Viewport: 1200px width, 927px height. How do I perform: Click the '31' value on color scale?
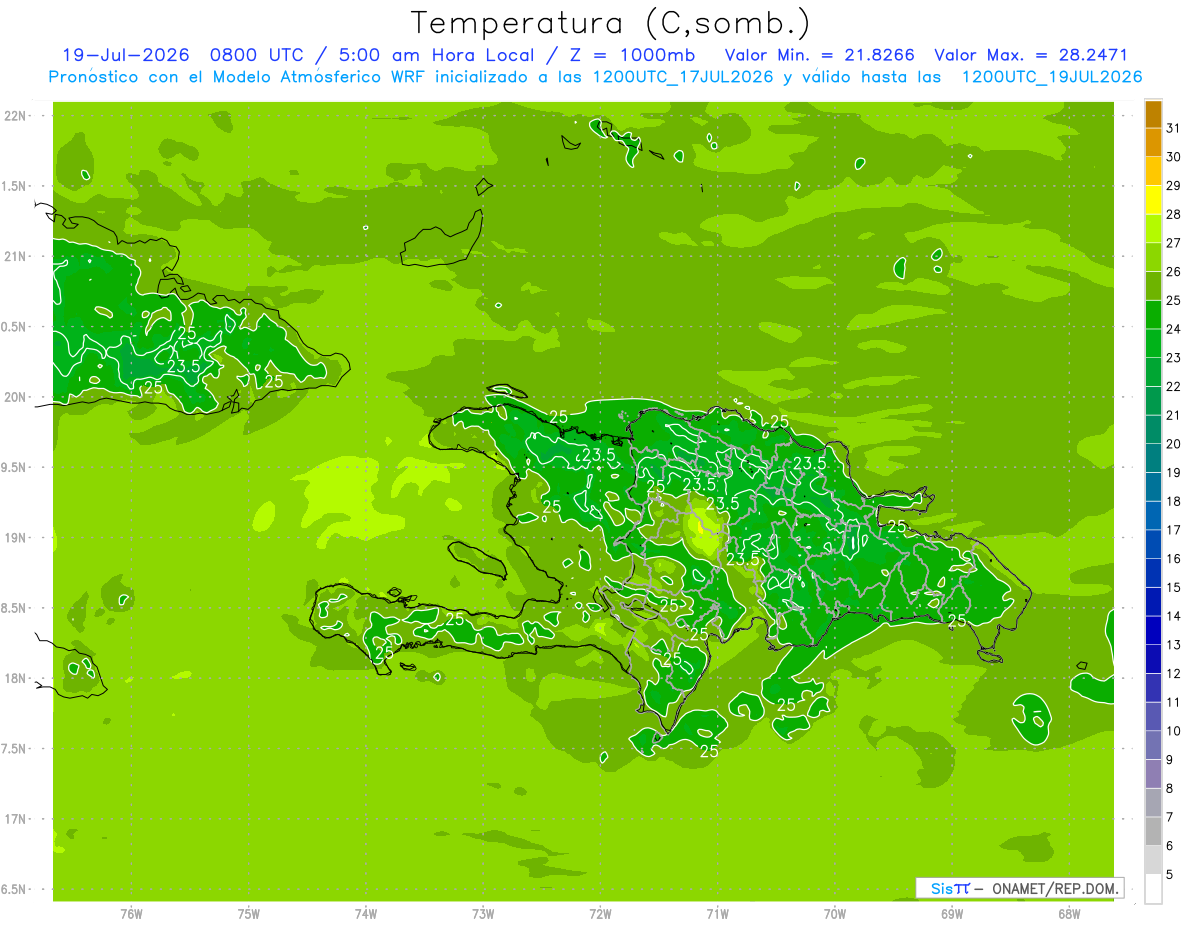coord(1174,128)
